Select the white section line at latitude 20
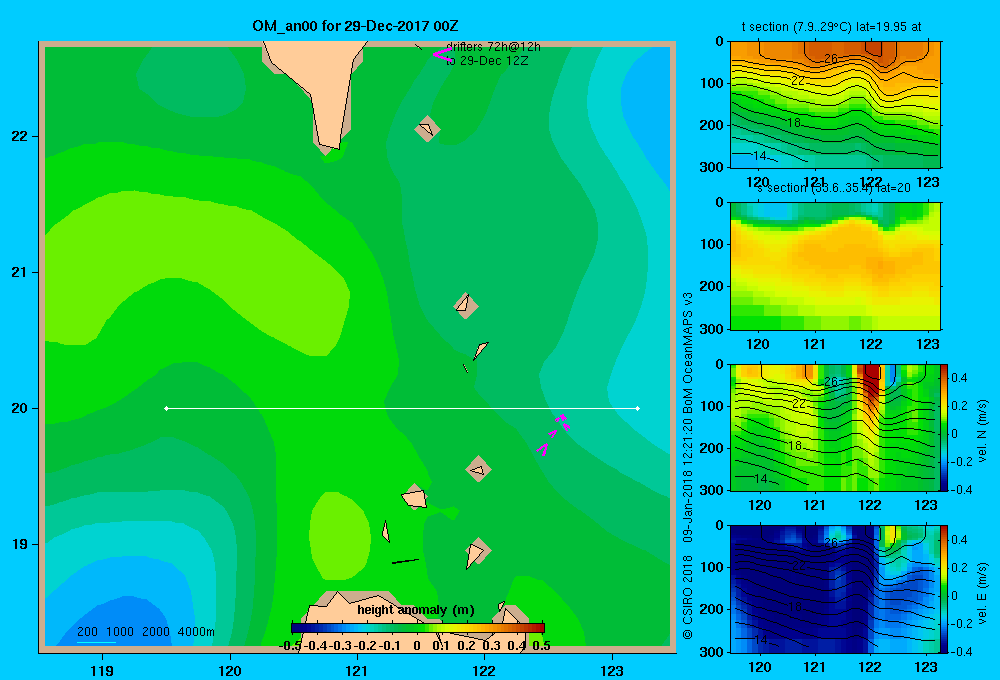This screenshot has width=1000, height=680. click(x=402, y=408)
